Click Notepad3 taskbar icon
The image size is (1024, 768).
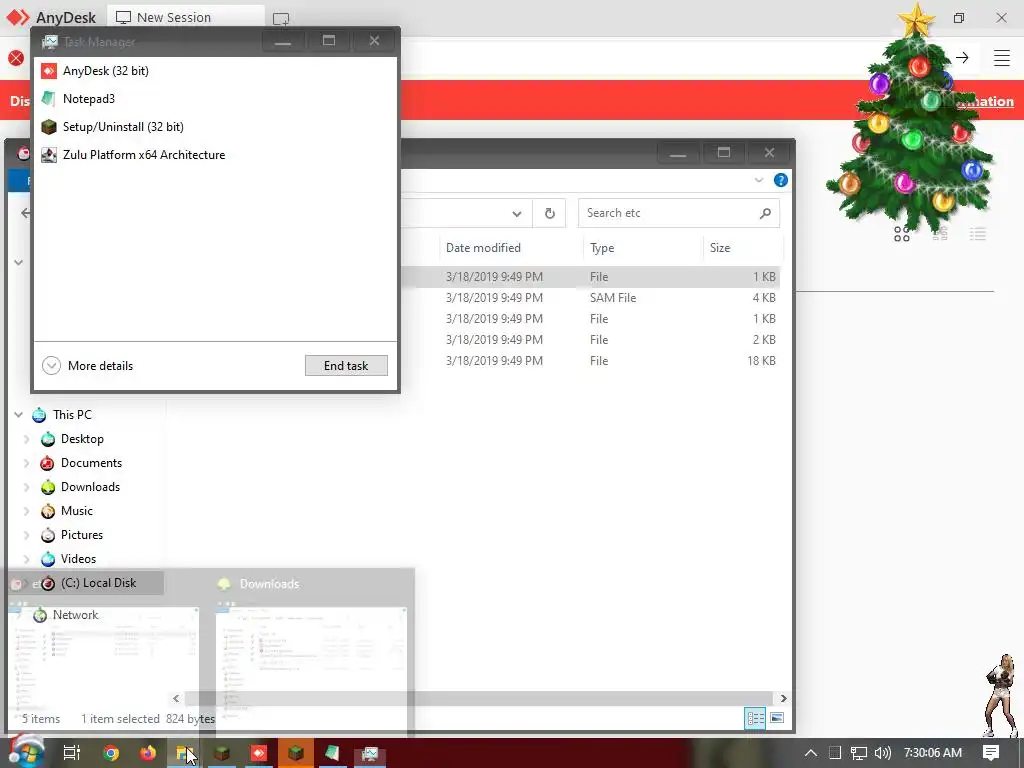(332, 753)
